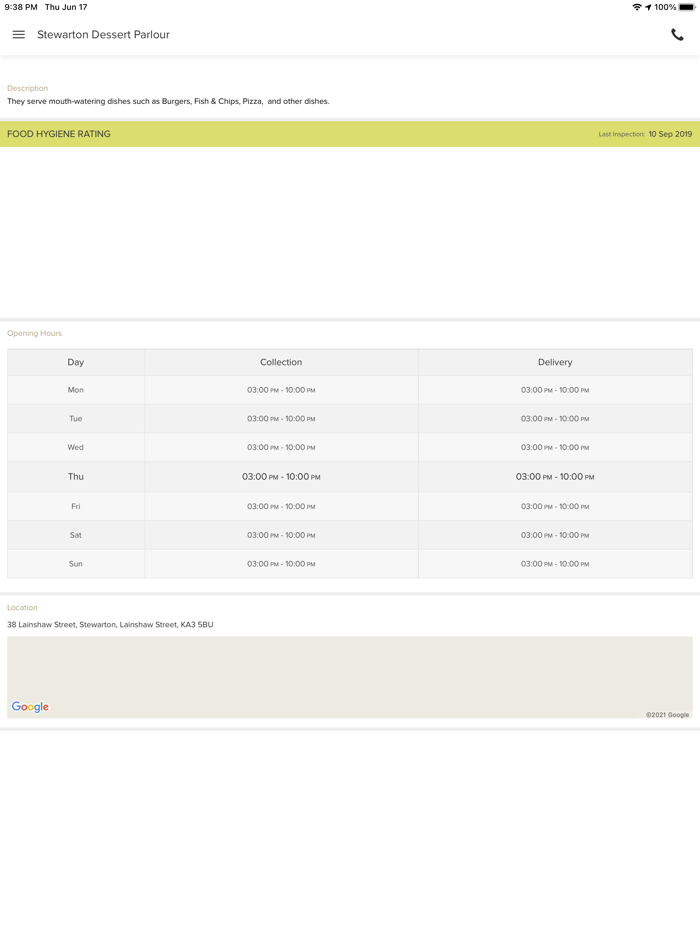Tap the Thu Jun 17 date in status bar
The width and height of the screenshot is (700, 934).
tap(66, 7)
